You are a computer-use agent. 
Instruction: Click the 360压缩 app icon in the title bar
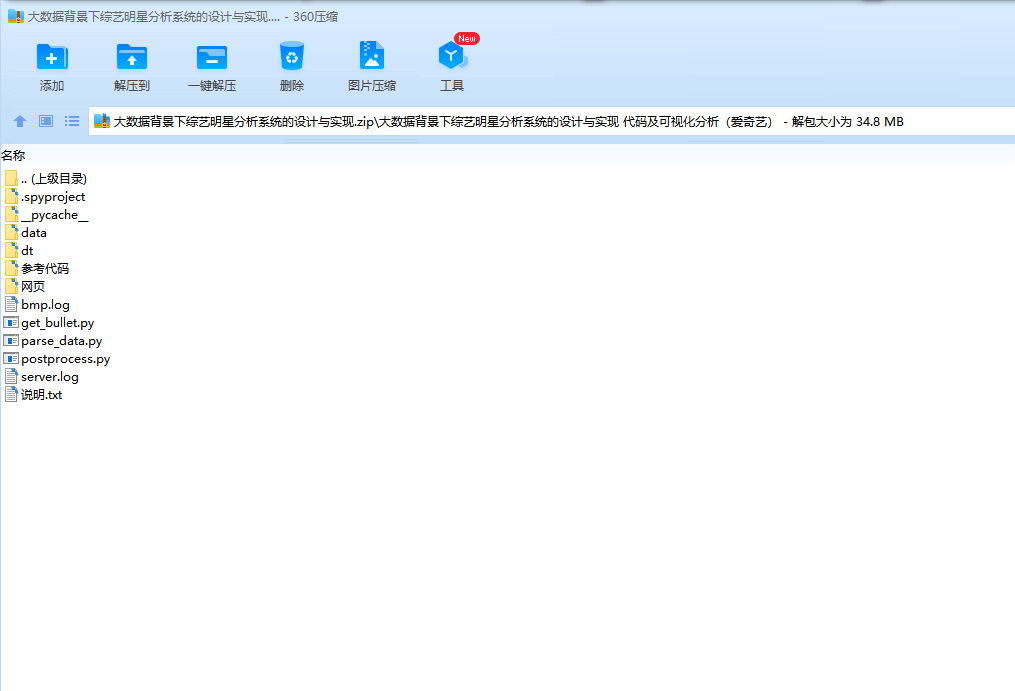[x=16, y=16]
